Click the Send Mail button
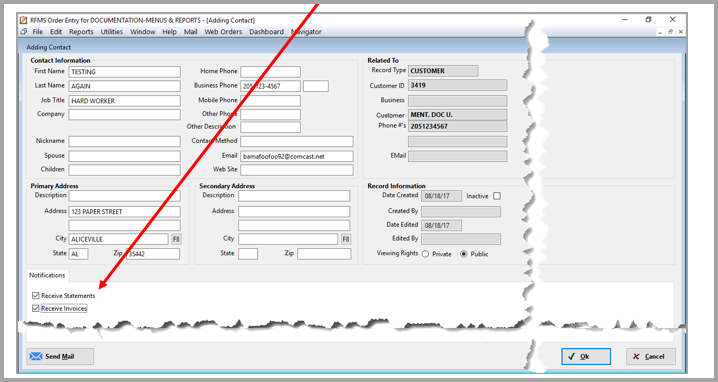 click(x=60, y=356)
